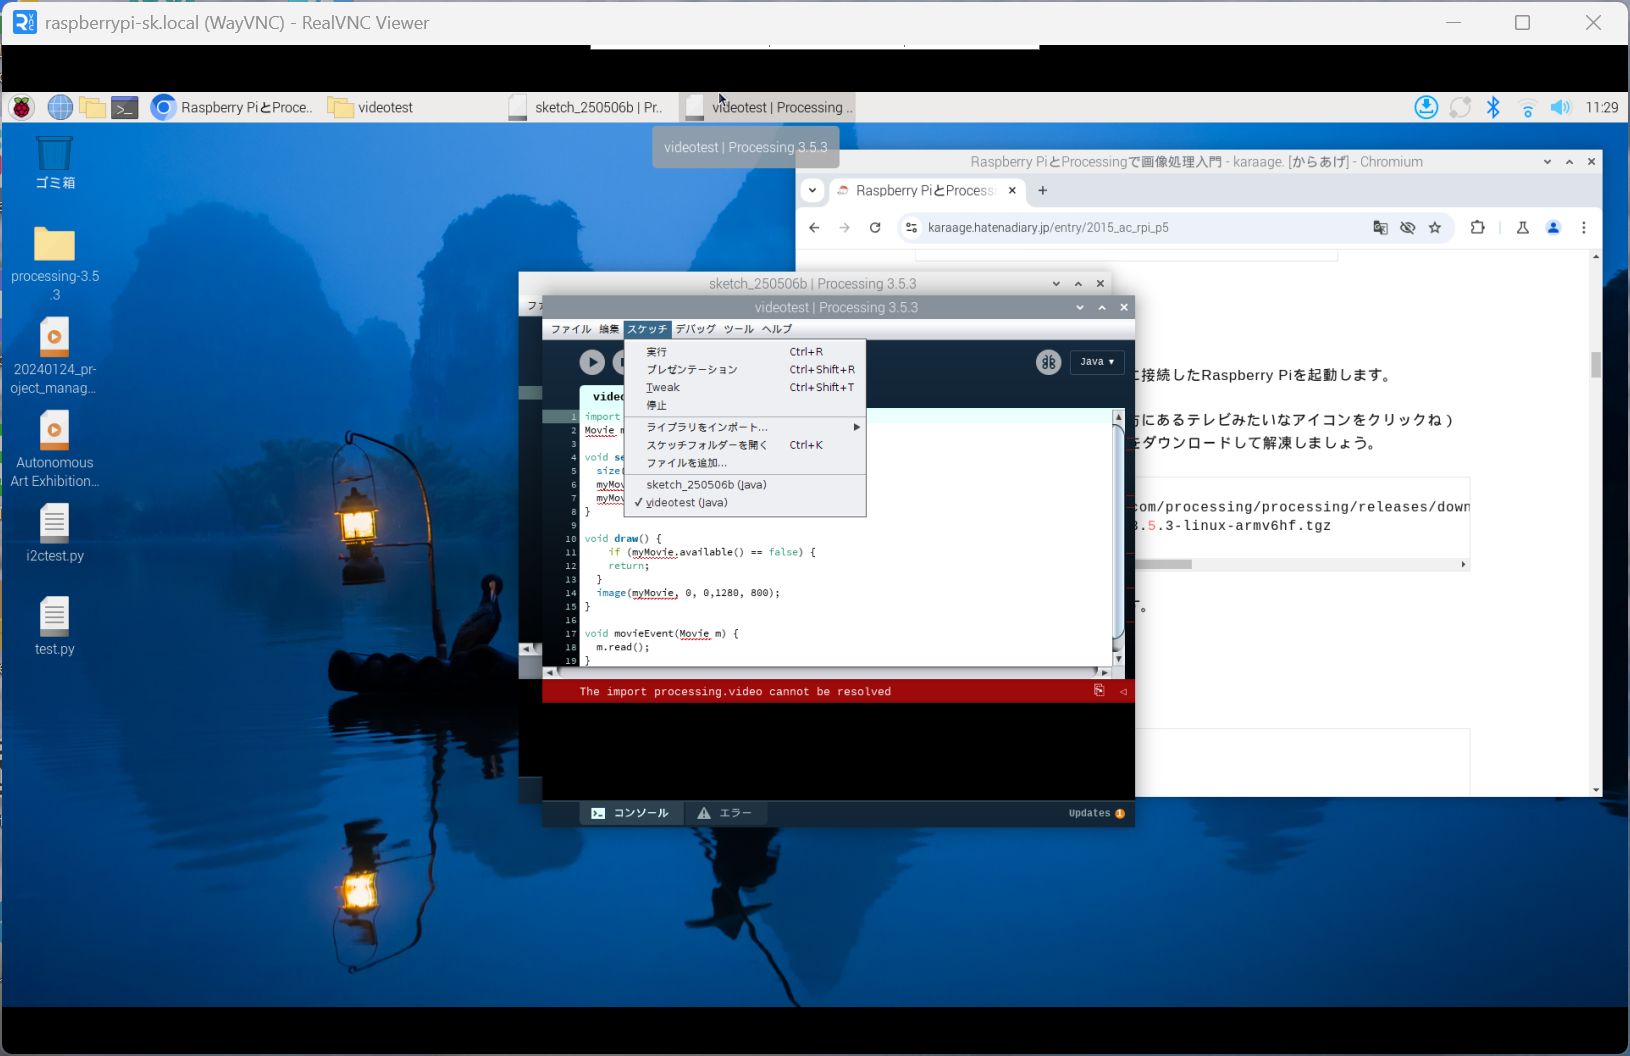The width and height of the screenshot is (1630, 1056).
Task: Switch to the エラー tab
Action: pos(725,814)
